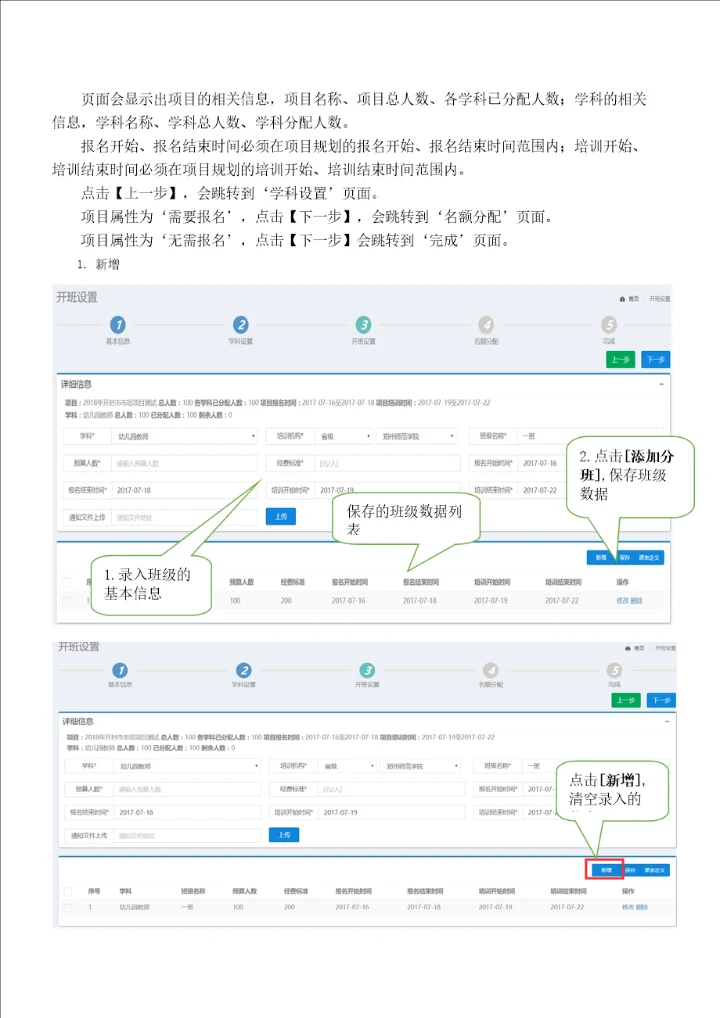Tick the header checkbox in upper table
Screen dimensions: 720x1018
[x=66, y=581]
